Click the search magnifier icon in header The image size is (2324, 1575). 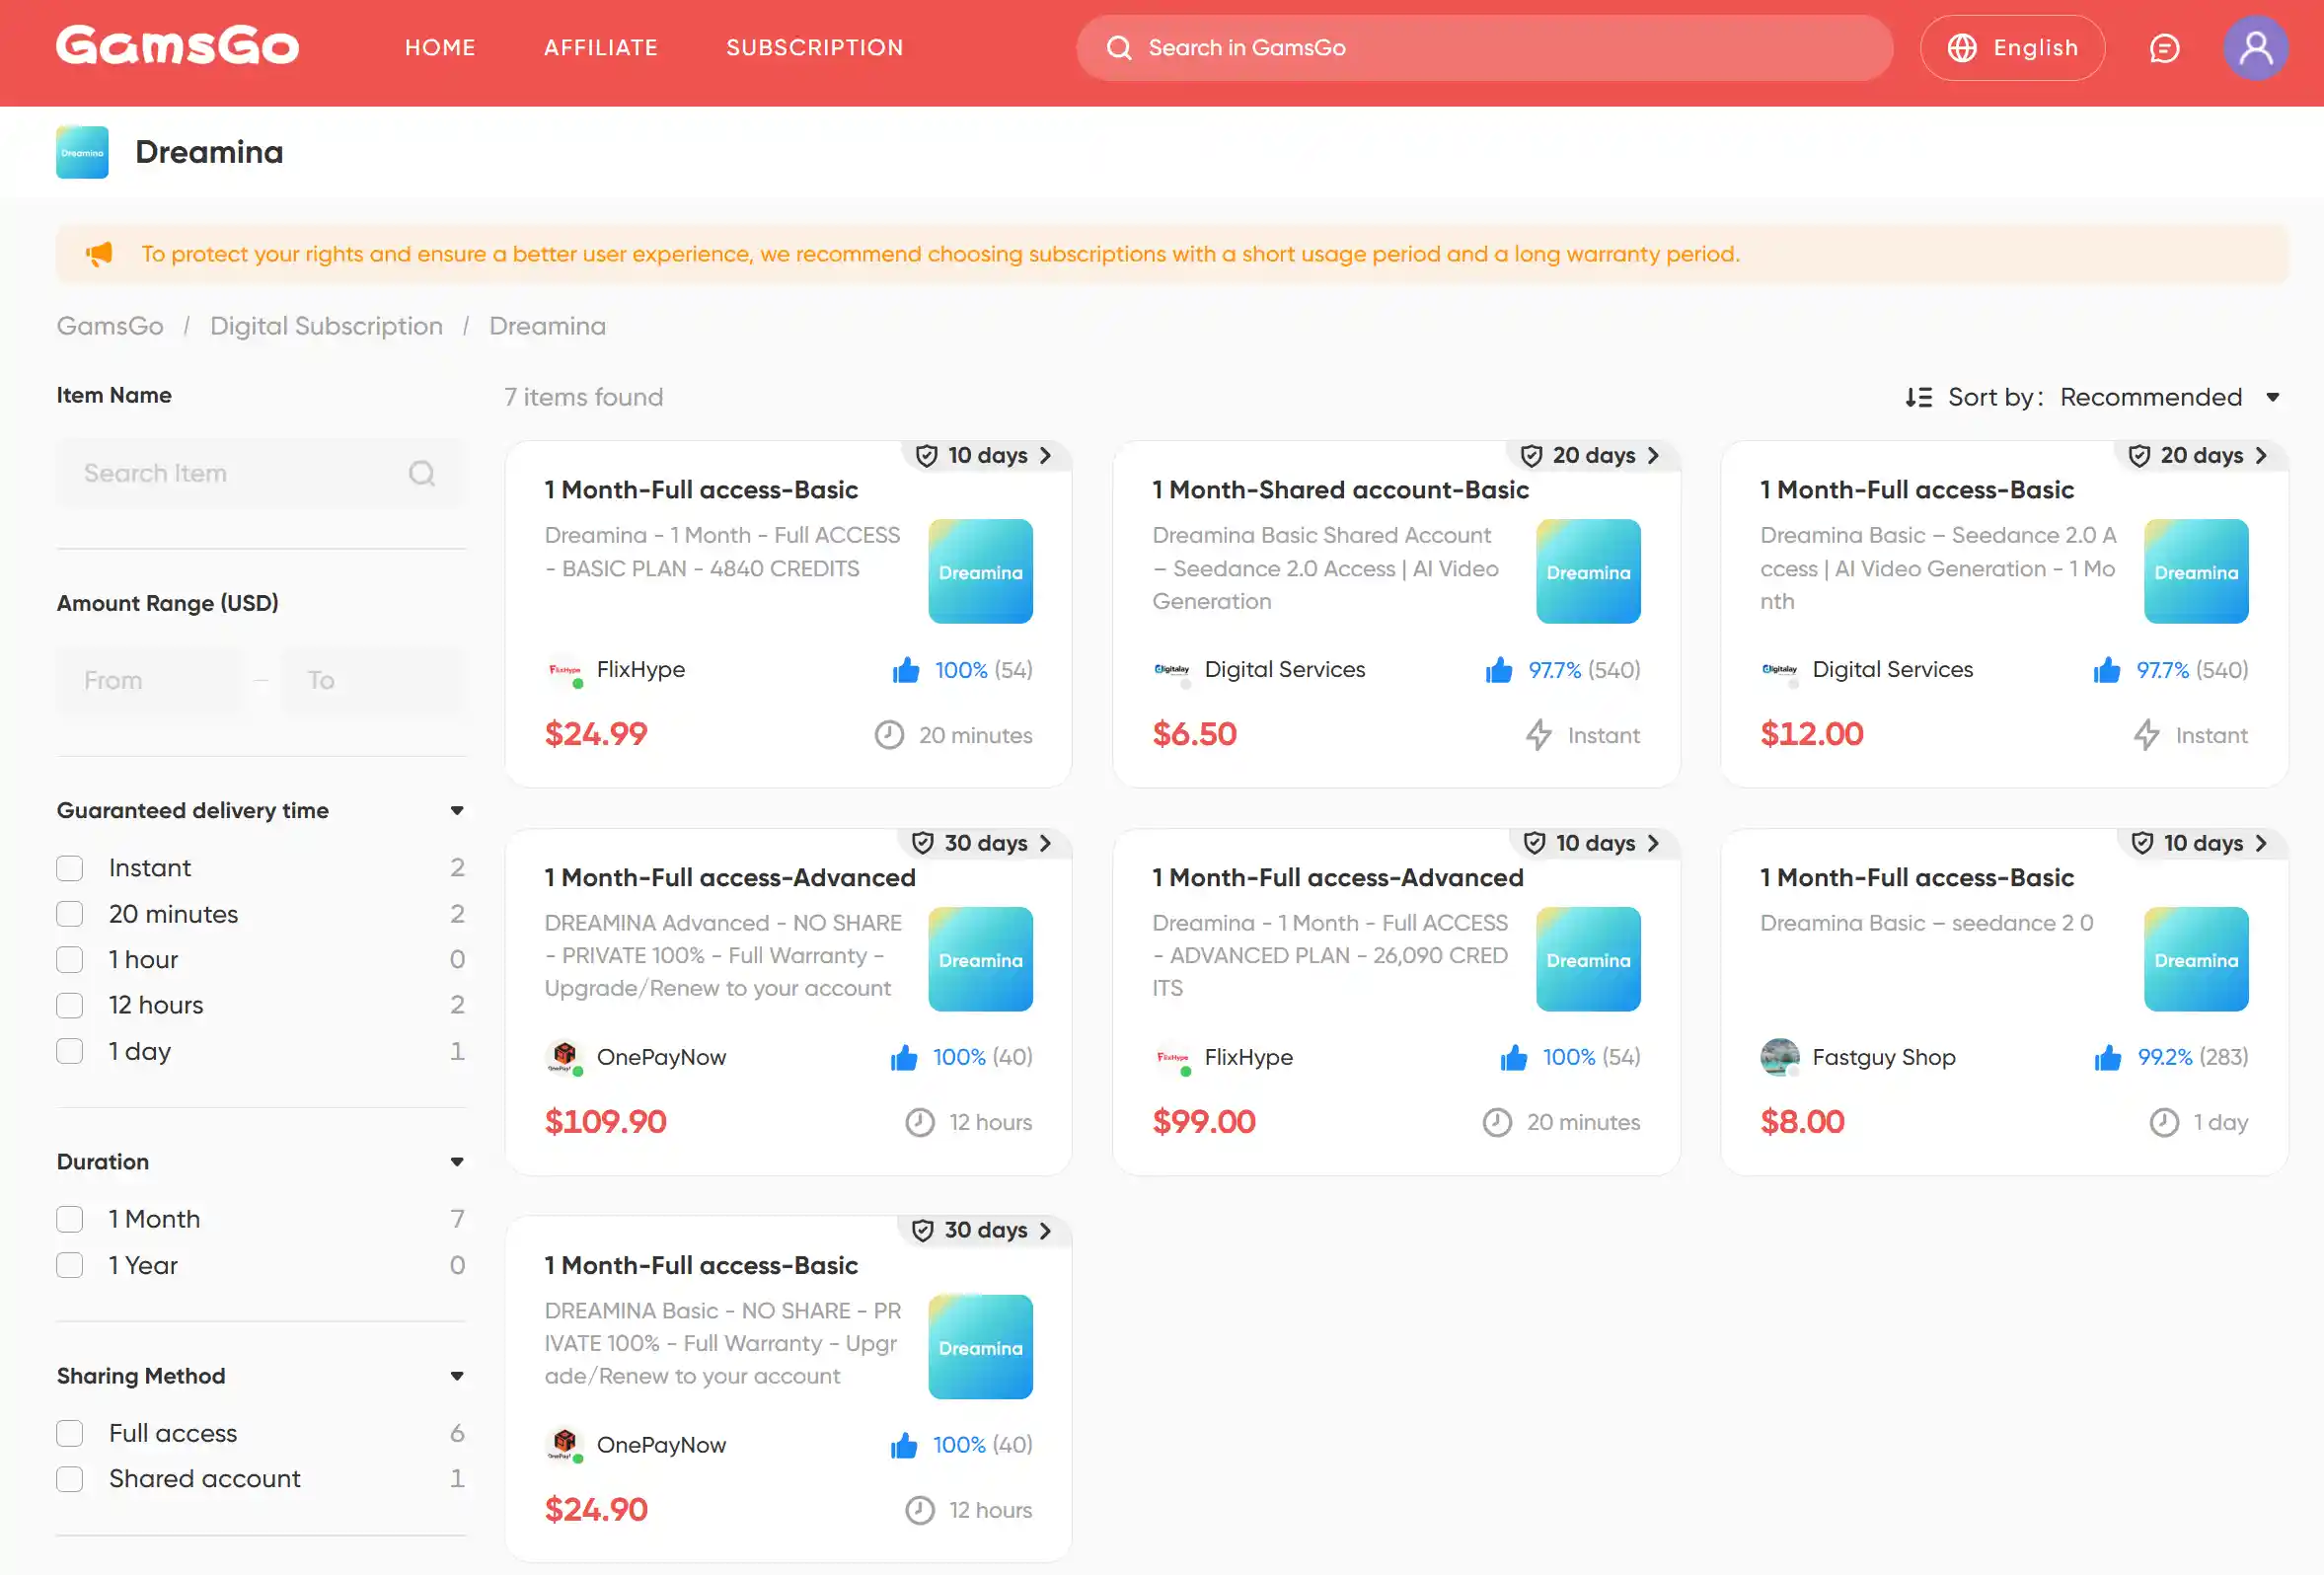1119,48
